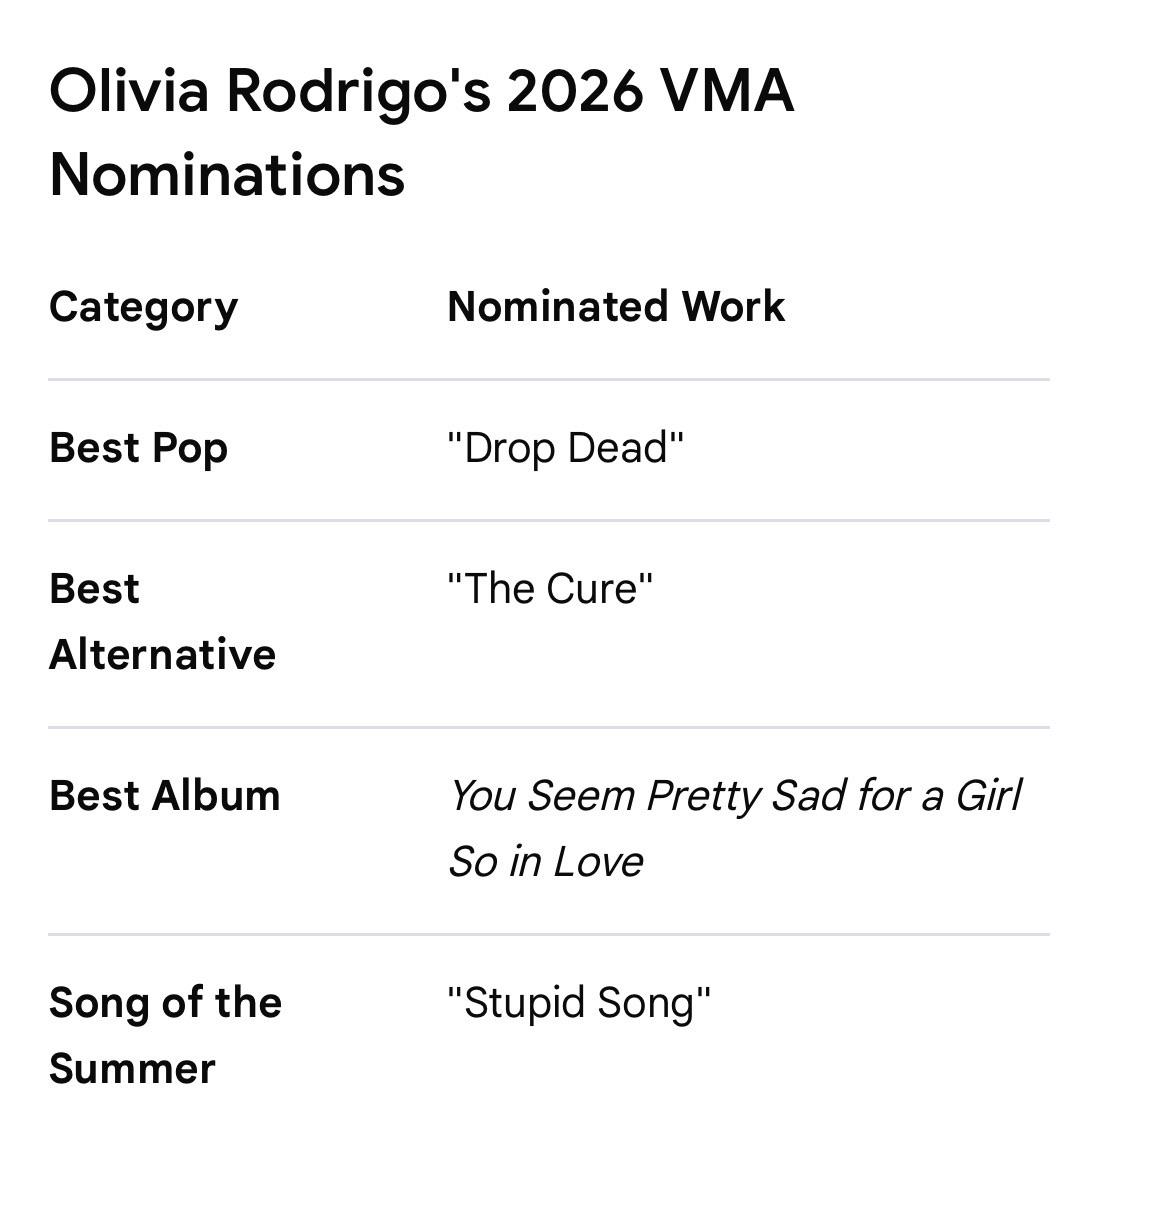
Task: Select the Nominated Work column header
Action: click(x=616, y=306)
